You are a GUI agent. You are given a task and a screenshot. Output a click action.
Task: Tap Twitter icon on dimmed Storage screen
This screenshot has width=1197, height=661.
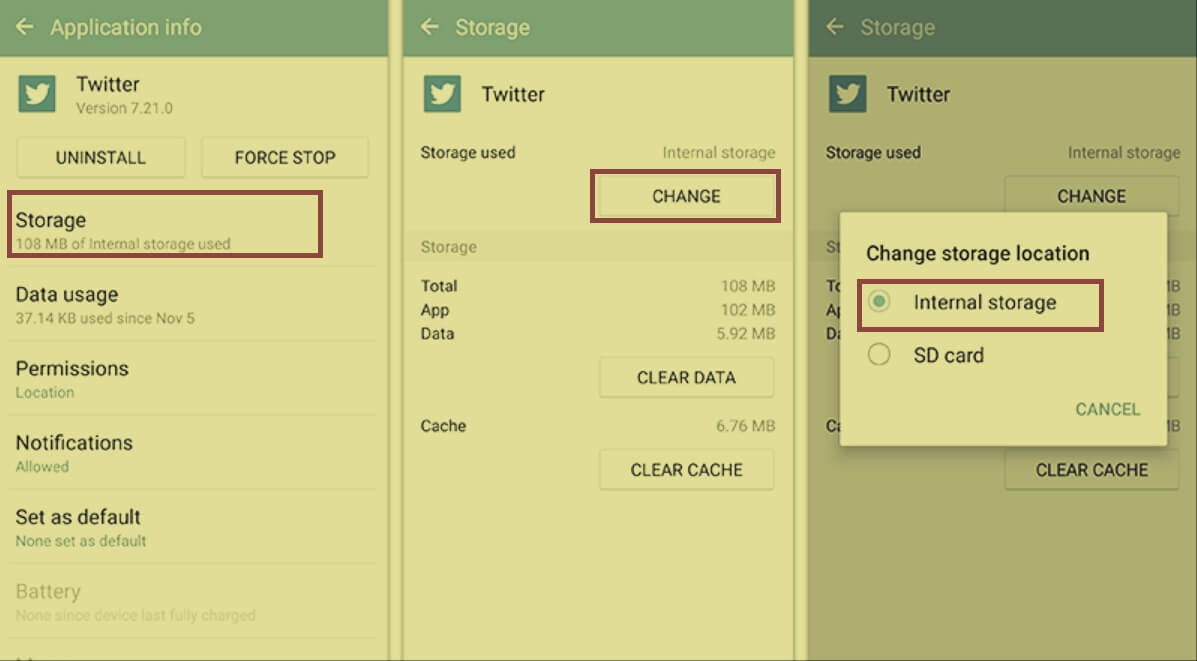[x=847, y=94]
